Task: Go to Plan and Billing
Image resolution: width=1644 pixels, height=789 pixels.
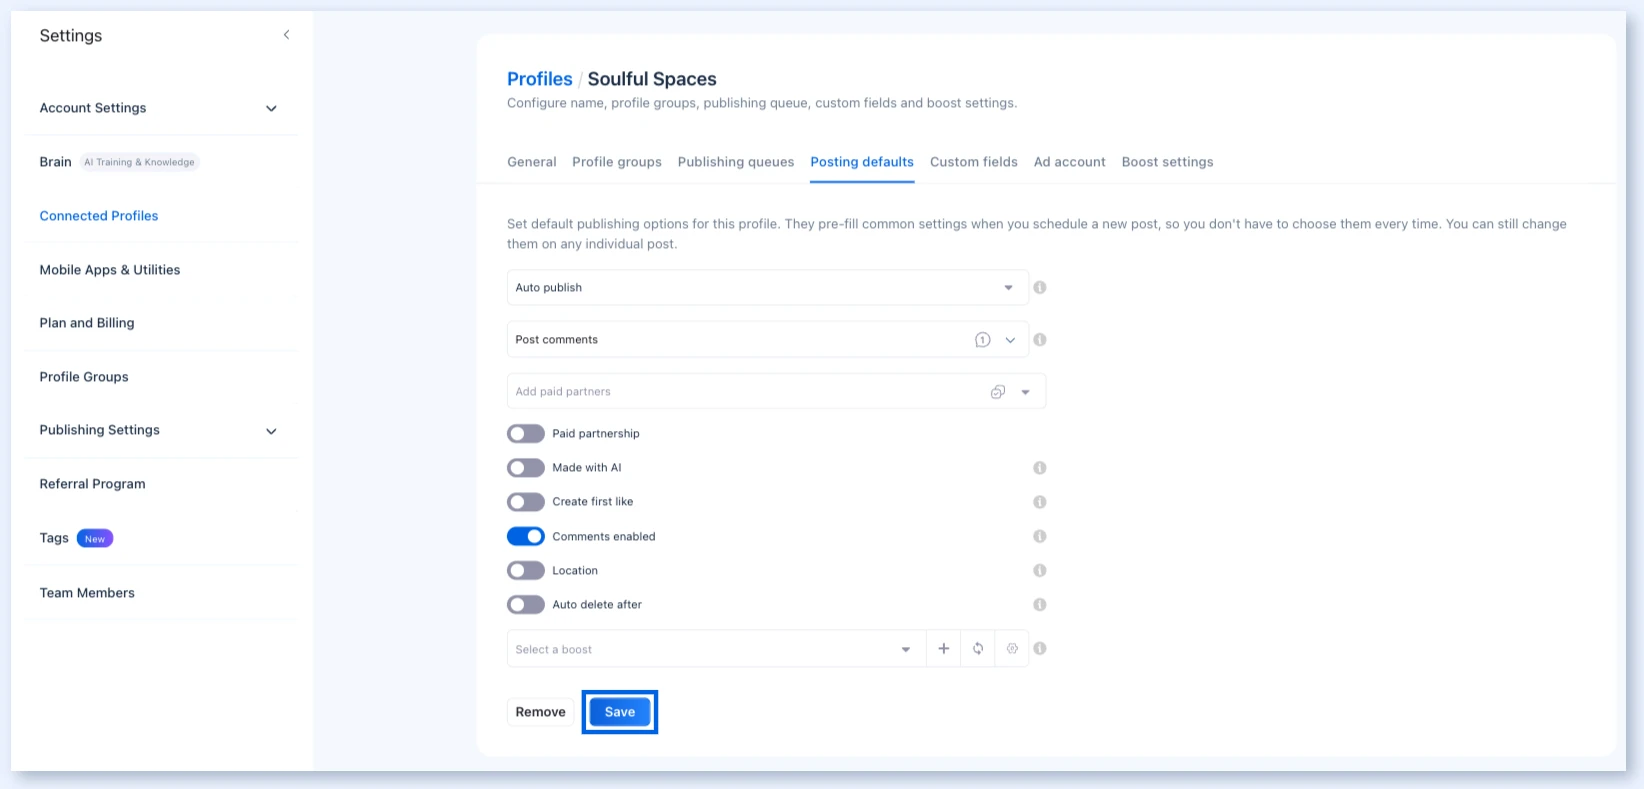Action: click(x=87, y=323)
